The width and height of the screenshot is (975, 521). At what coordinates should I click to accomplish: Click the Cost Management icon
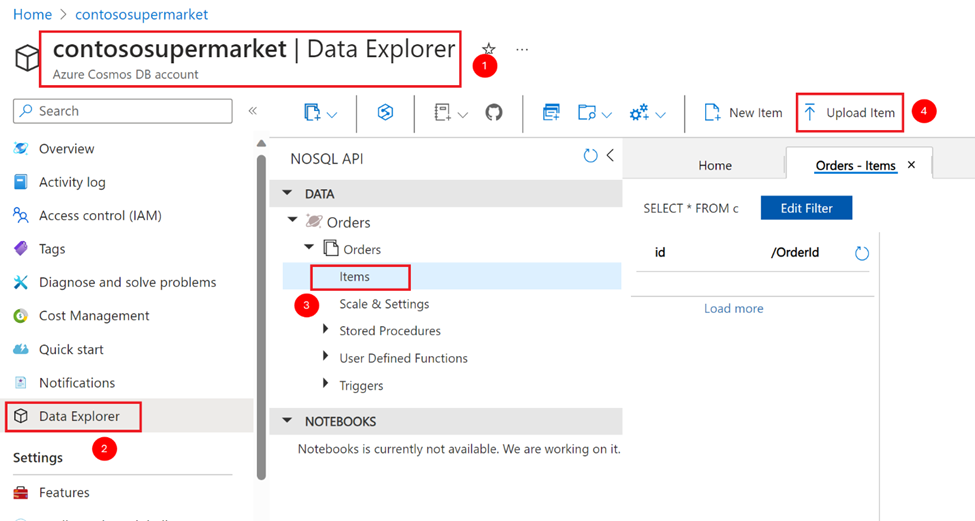tap(21, 316)
